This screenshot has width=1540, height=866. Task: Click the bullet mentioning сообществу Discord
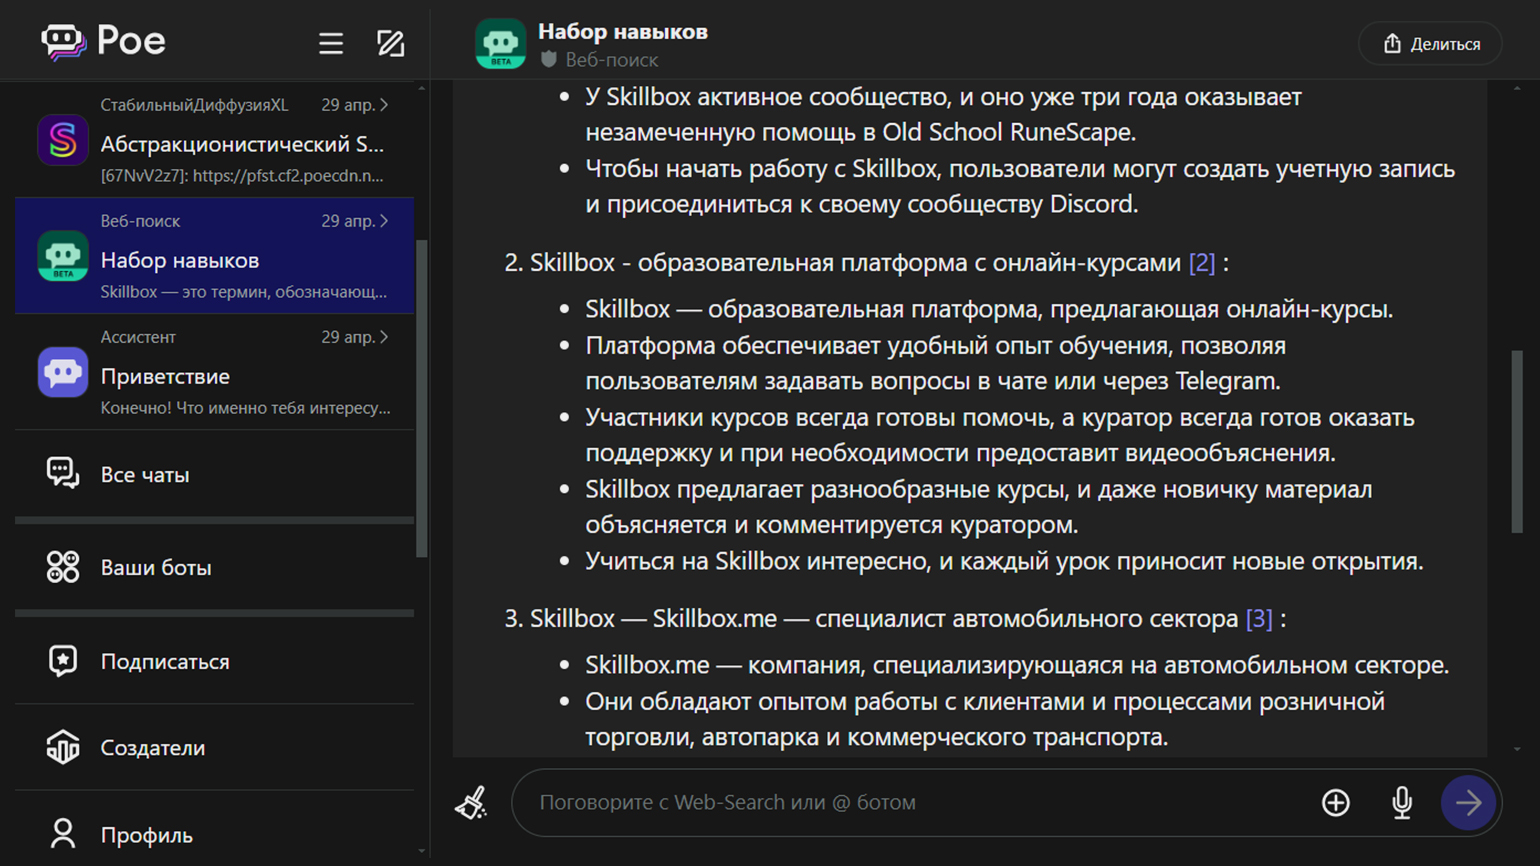click(x=1020, y=186)
